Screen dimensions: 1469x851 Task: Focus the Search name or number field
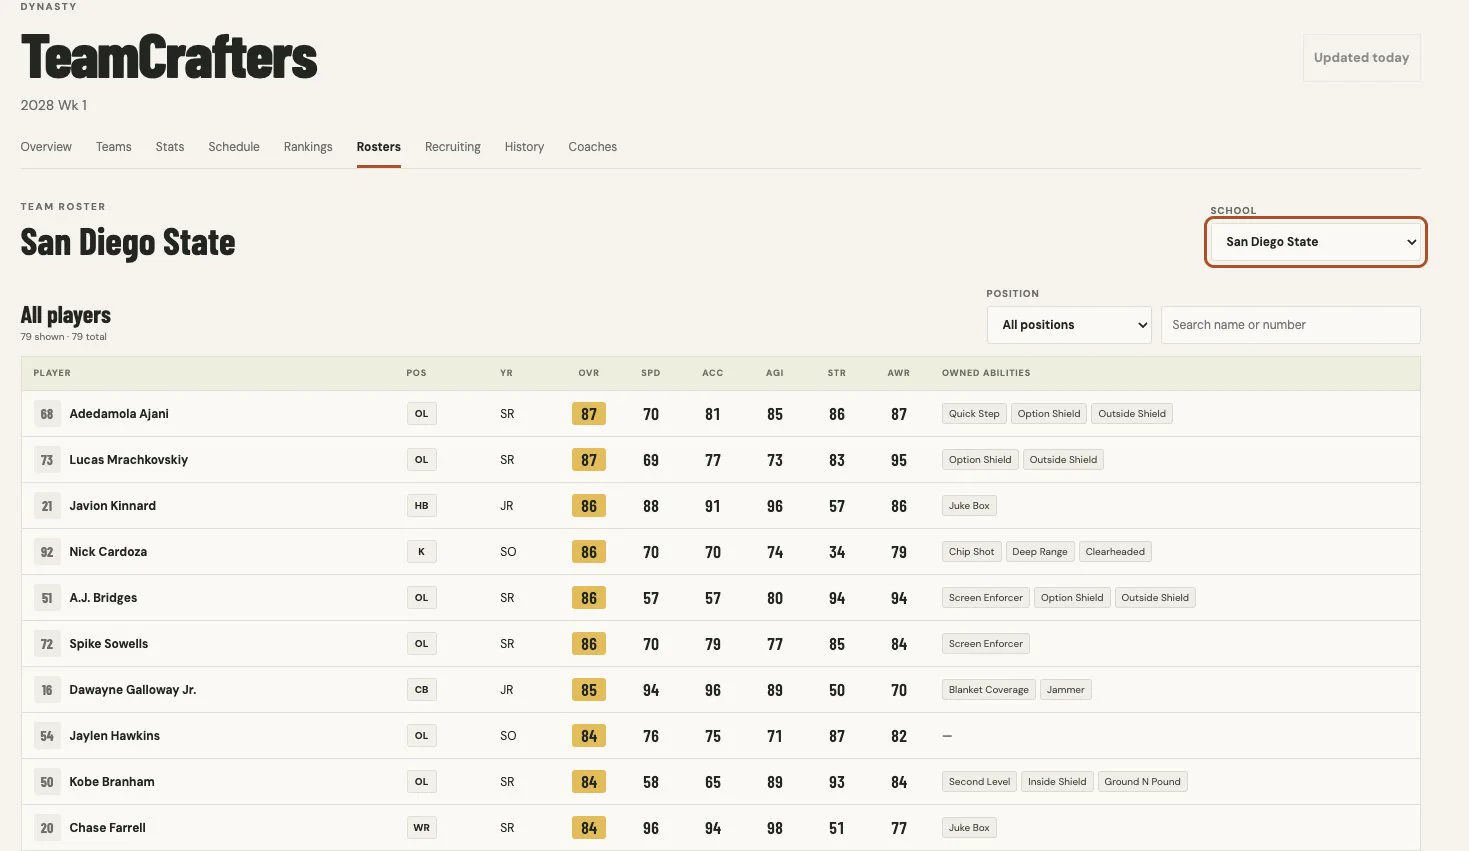(1290, 325)
